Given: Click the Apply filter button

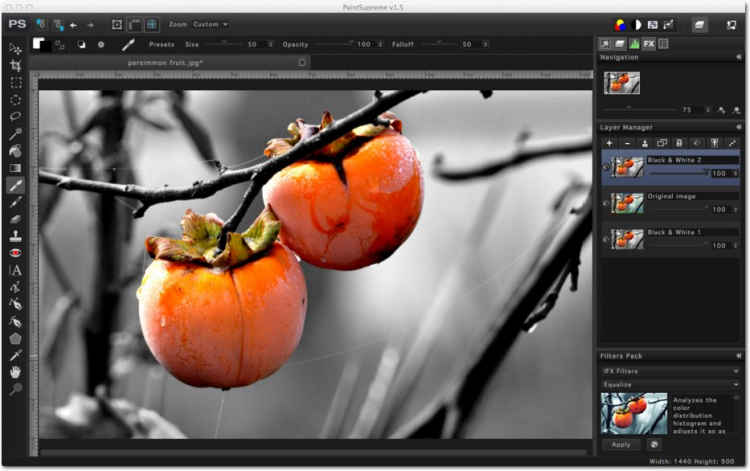Looking at the screenshot, I should pyautogui.click(x=620, y=444).
